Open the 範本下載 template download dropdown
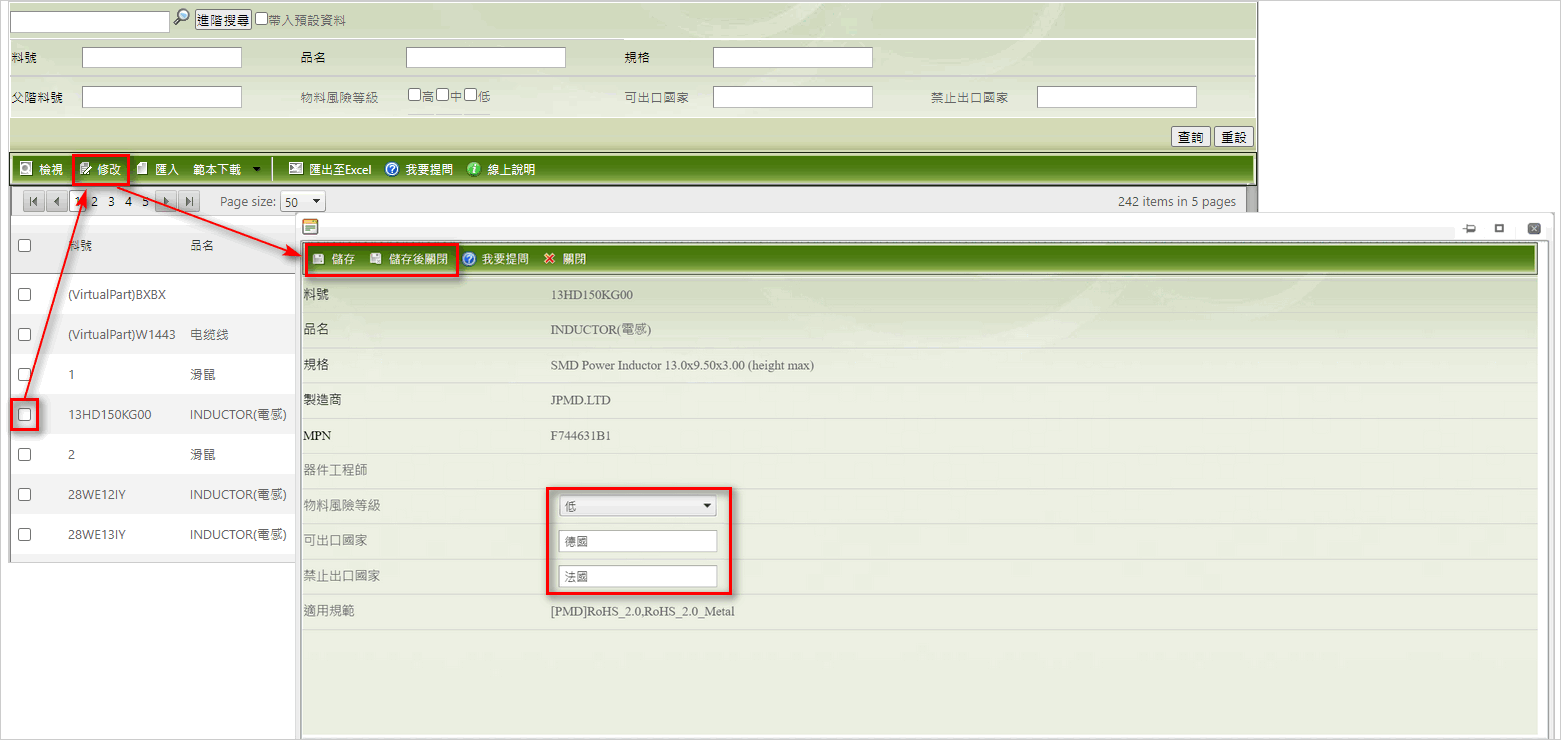The width and height of the screenshot is (1561, 740). [227, 170]
